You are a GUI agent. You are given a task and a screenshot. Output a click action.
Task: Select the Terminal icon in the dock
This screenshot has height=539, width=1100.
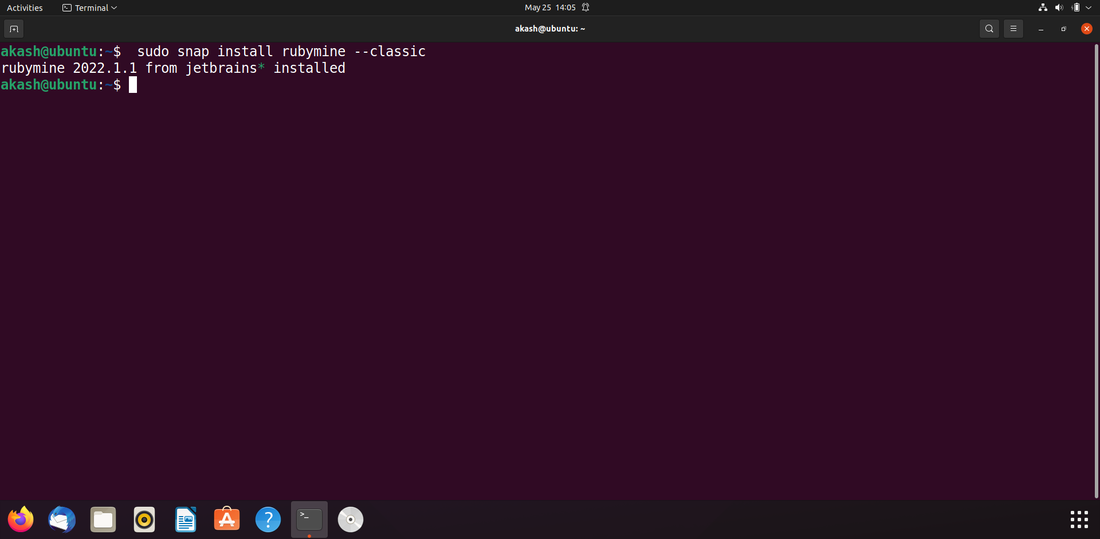pos(309,519)
